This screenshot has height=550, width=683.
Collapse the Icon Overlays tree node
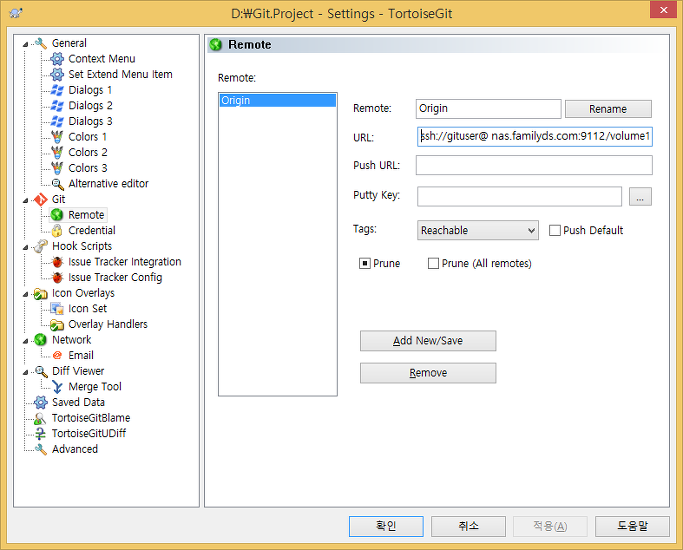click(25, 294)
